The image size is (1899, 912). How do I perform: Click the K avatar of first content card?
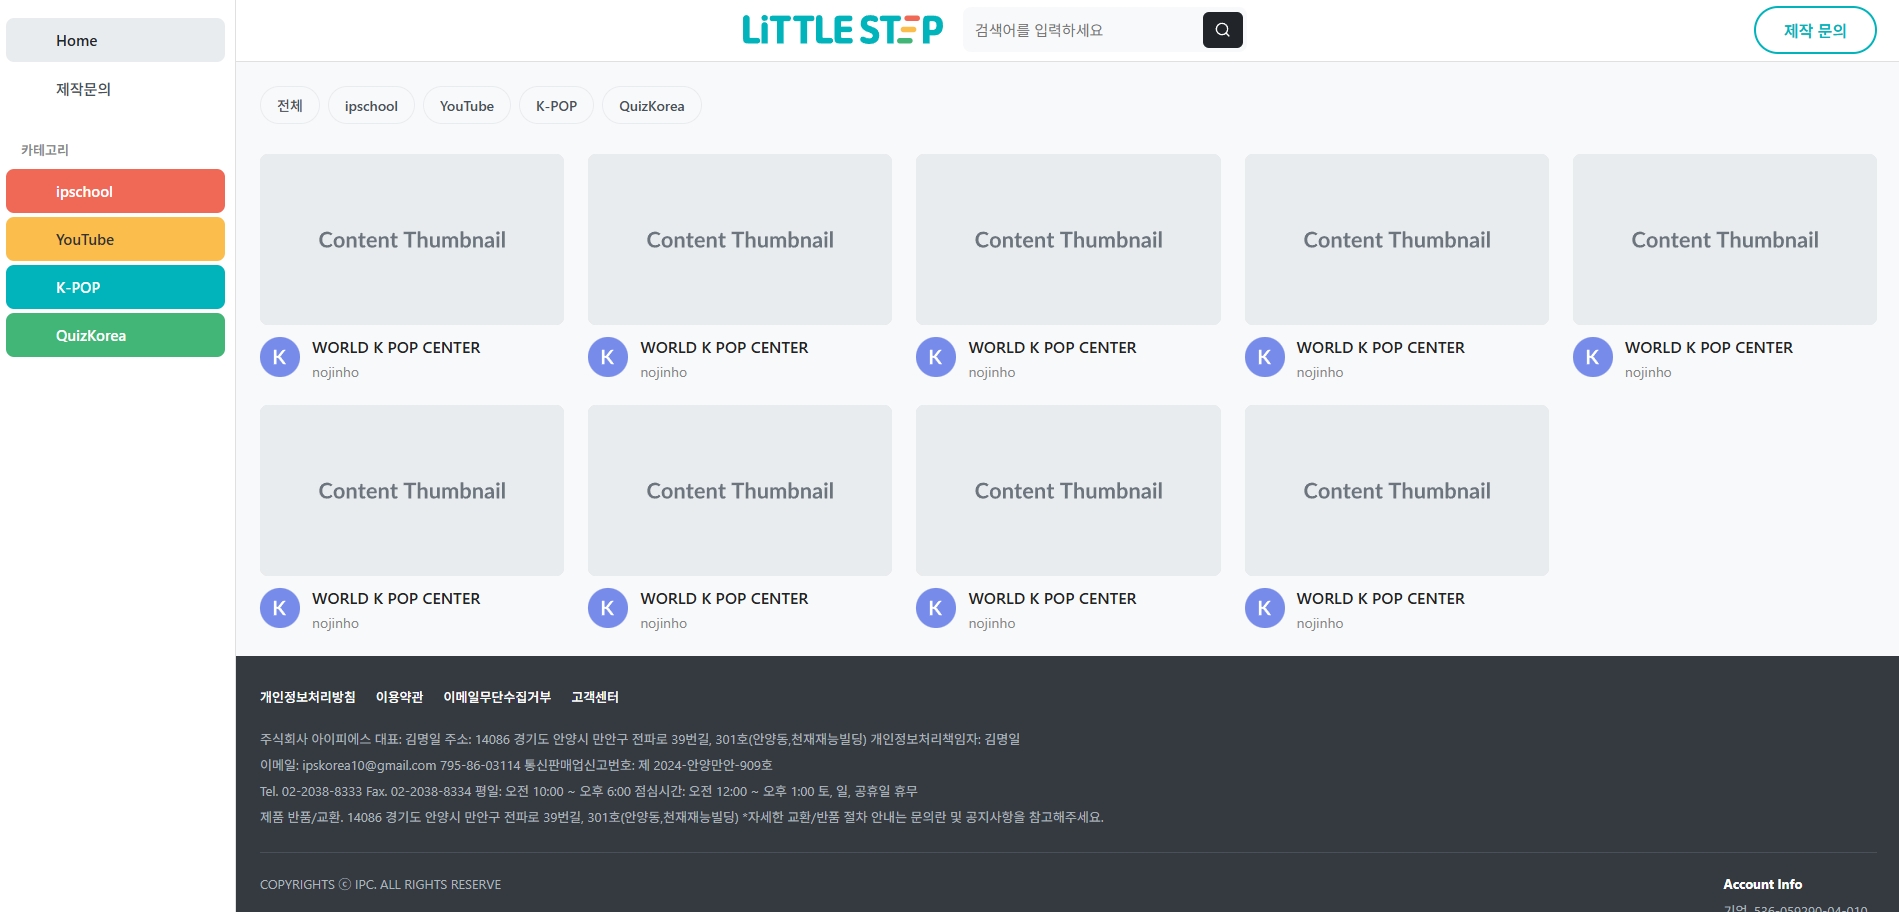(x=280, y=358)
